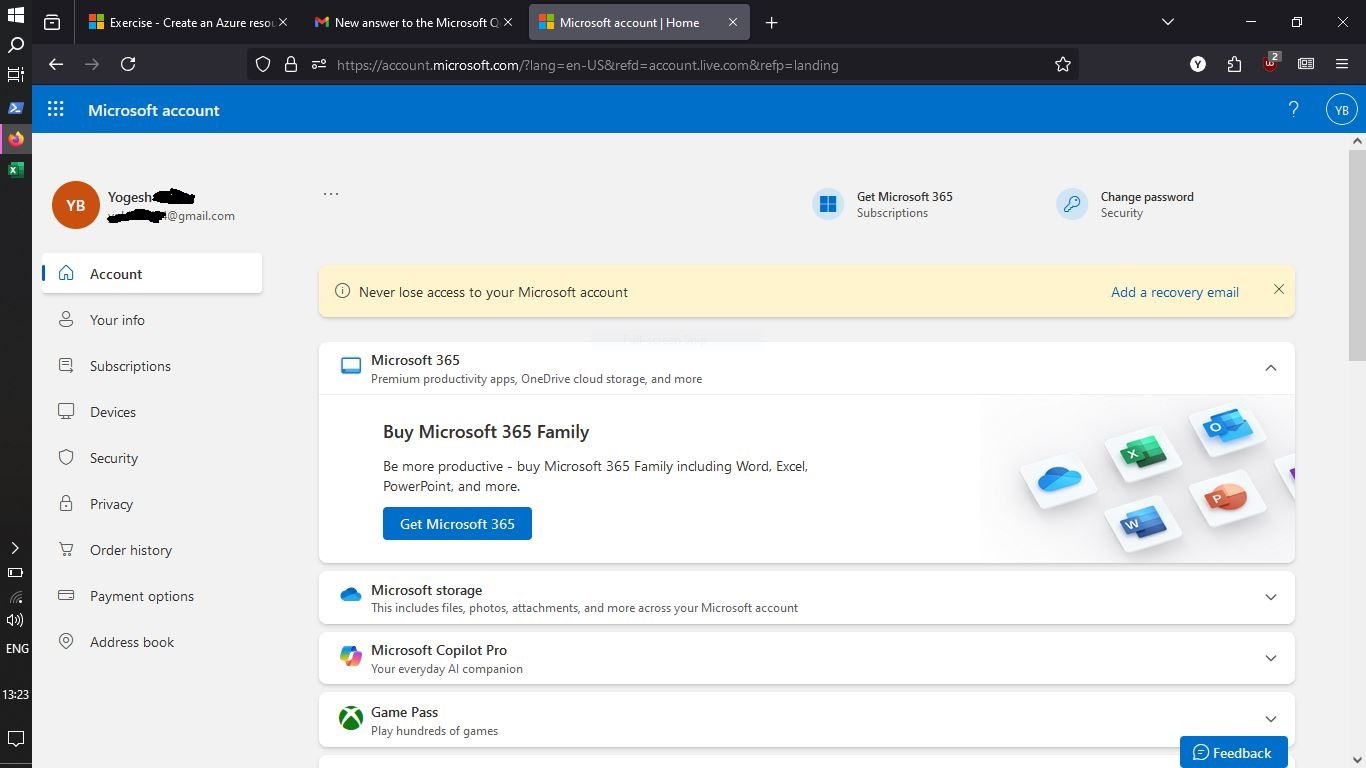1366x768 pixels.
Task: Open Your info in the sidebar
Action: coord(152,320)
